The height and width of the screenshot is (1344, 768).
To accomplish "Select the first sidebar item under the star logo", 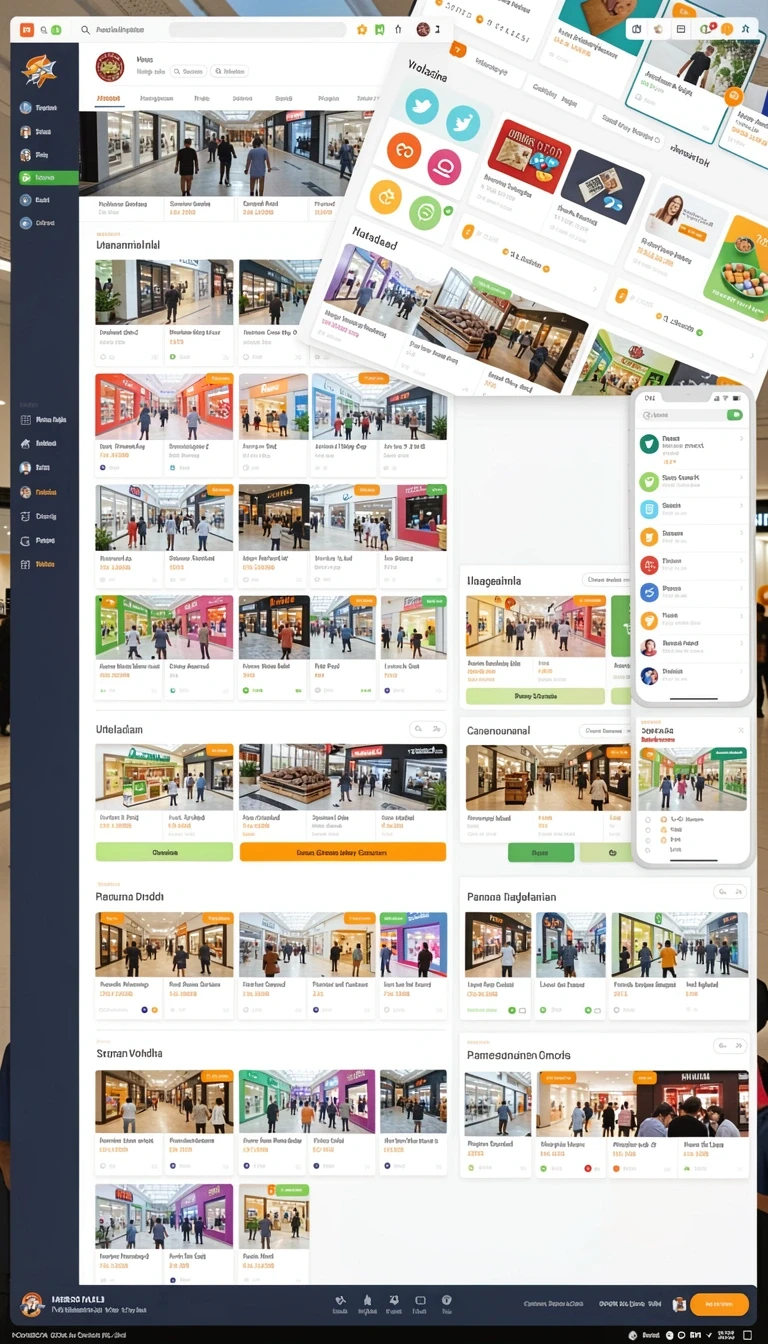I will 40,107.
